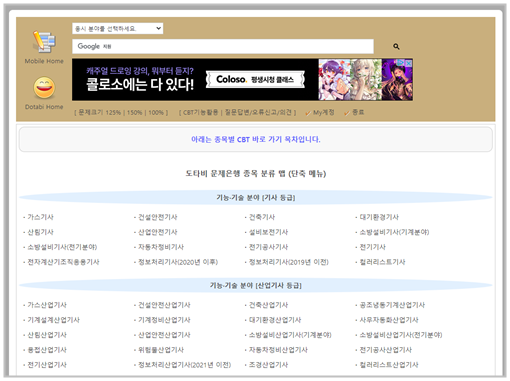Image resolution: width=510 pixels, height=381 pixels.
Task: Open CBT기능활용 link
Action: pos(200,113)
